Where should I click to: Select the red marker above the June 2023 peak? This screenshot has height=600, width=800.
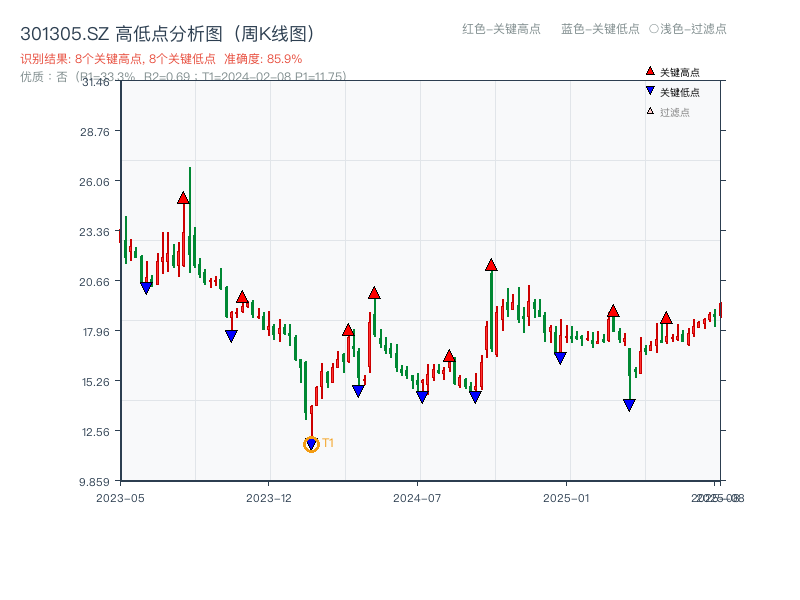coord(182,197)
